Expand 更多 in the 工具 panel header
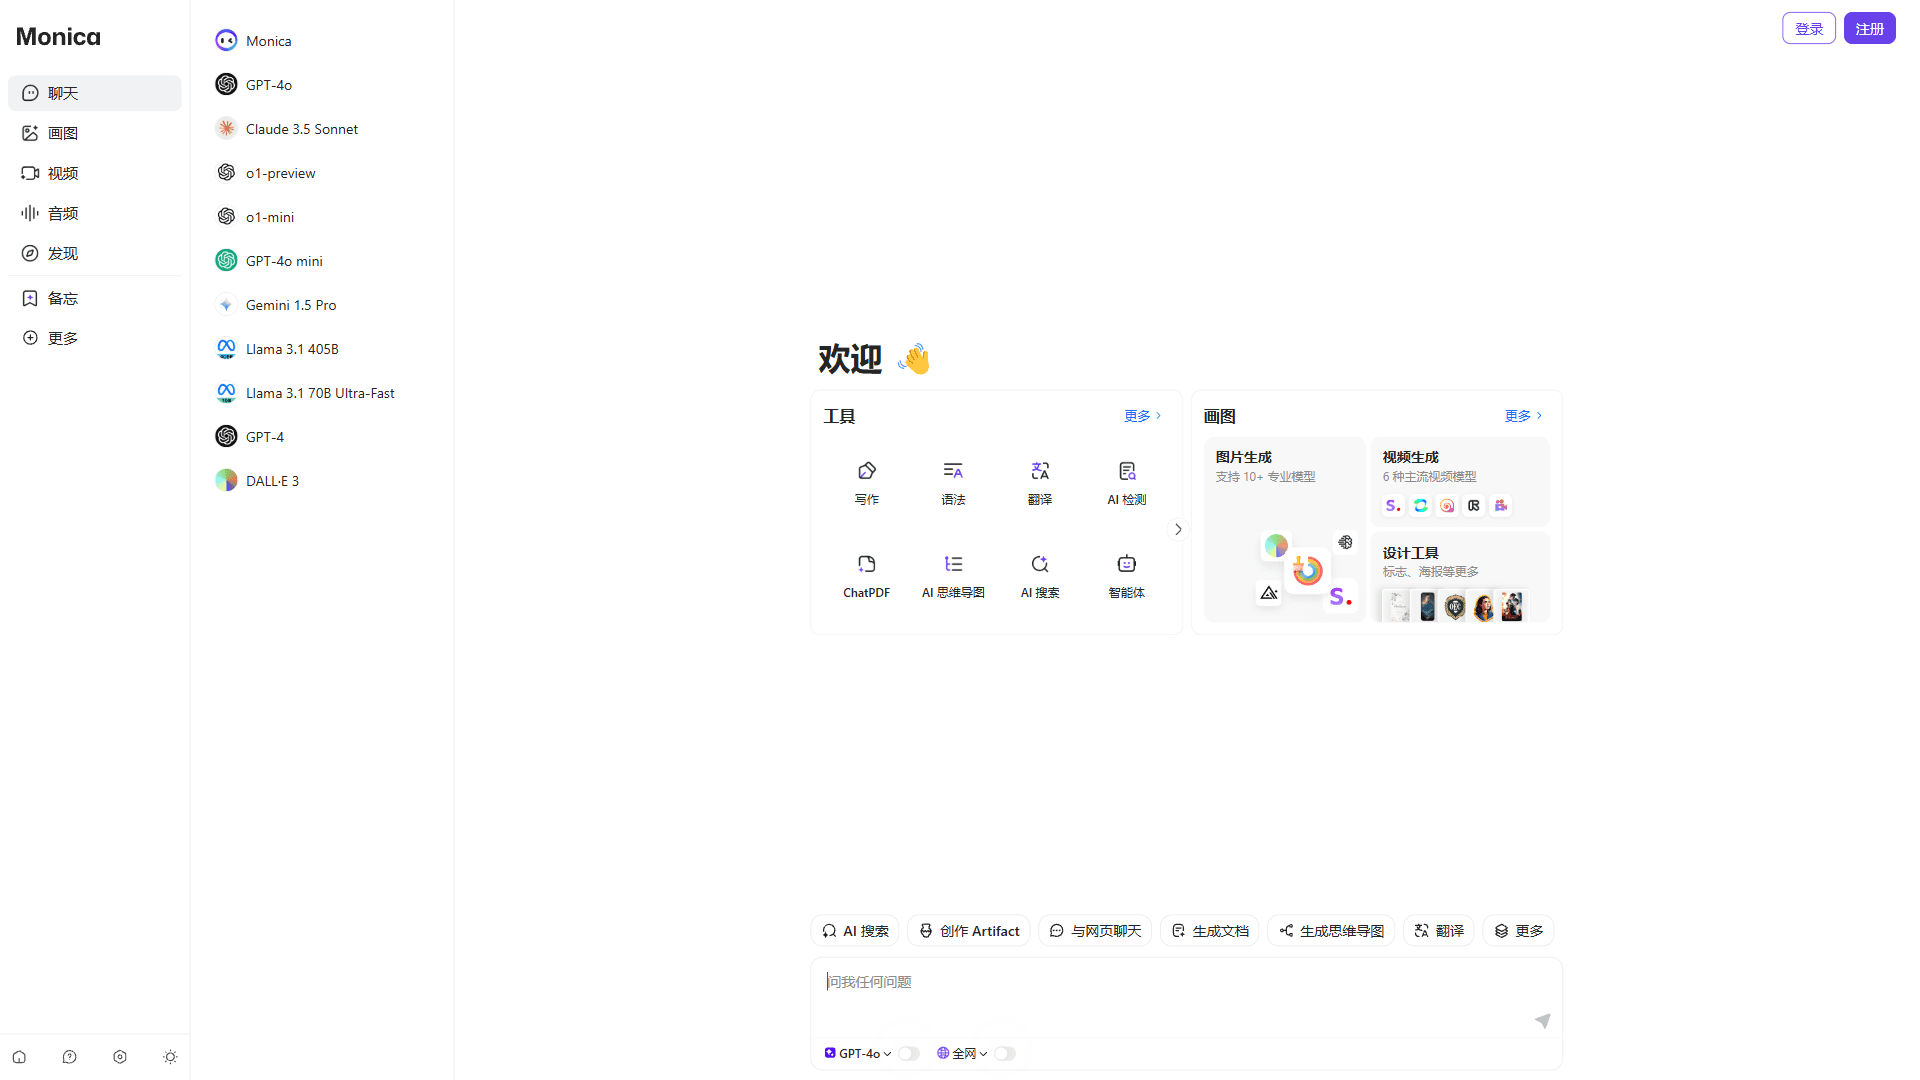The height and width of the screenshot is (1080, 1920). click(1142, 416)
